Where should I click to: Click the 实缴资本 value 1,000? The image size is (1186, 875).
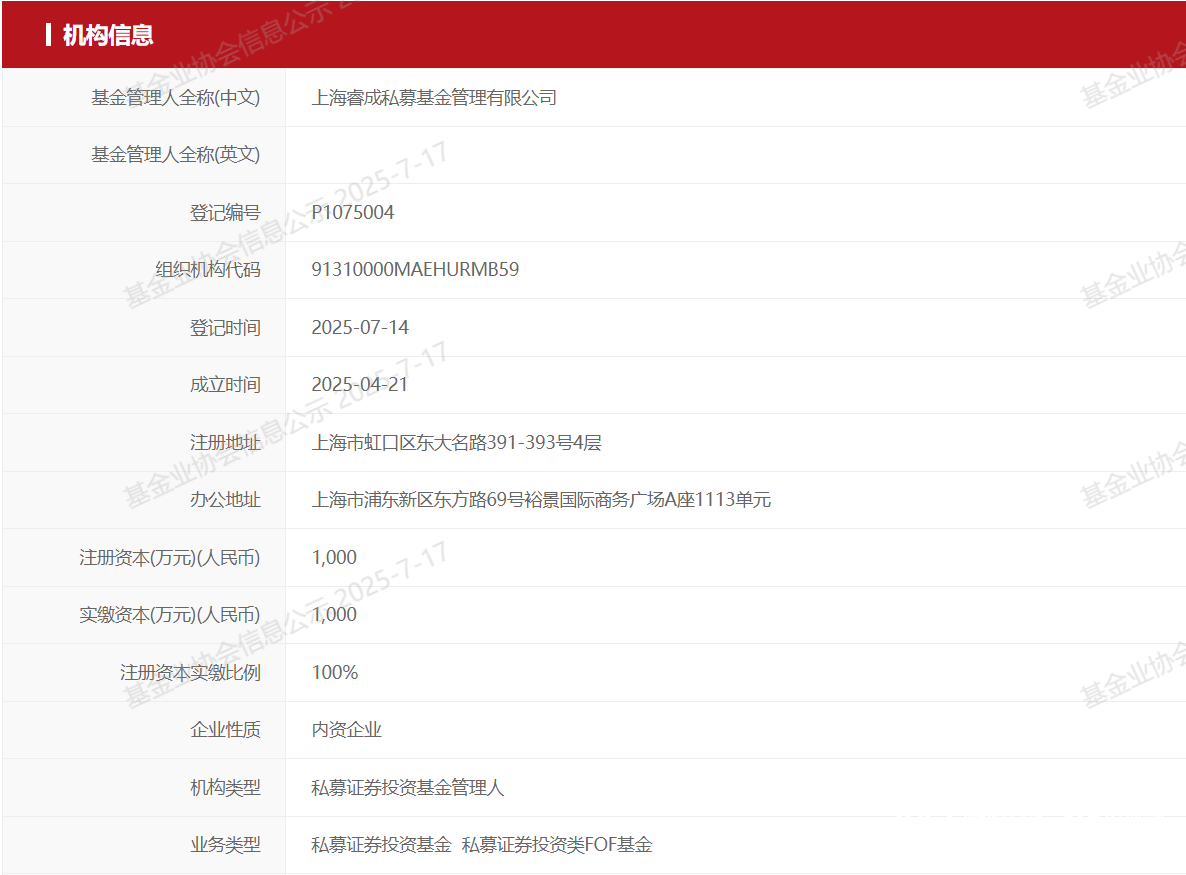(334, 614)
